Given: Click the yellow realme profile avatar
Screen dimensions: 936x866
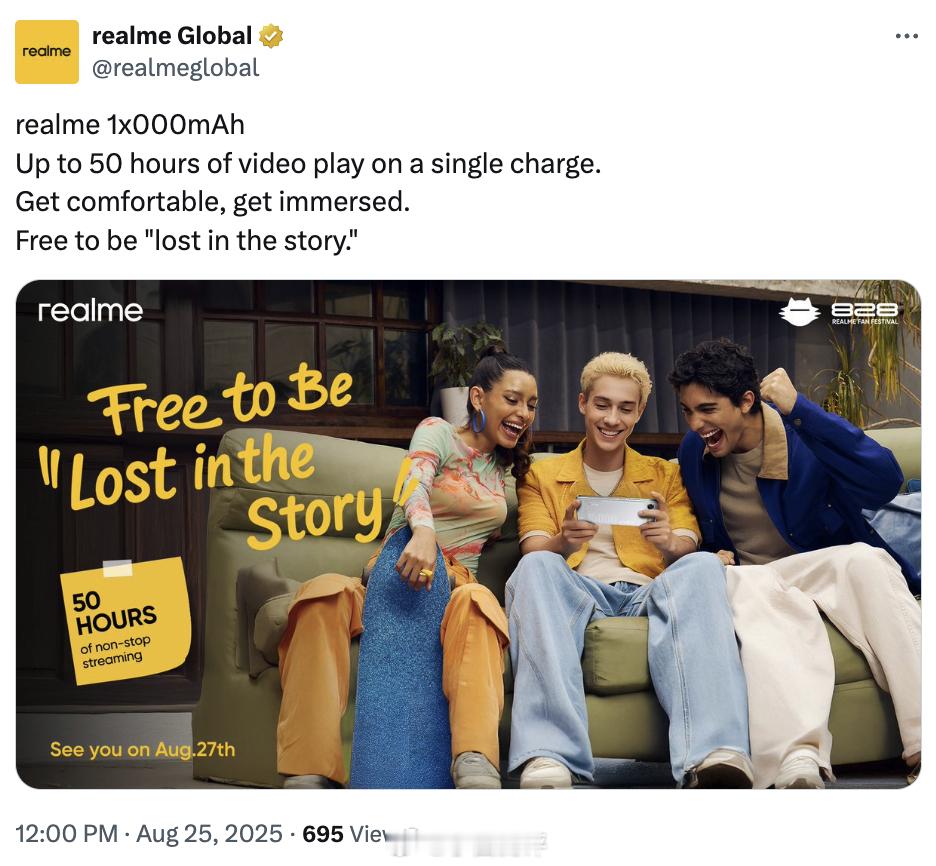Looking at the screenshot, I should click(47, 52).
